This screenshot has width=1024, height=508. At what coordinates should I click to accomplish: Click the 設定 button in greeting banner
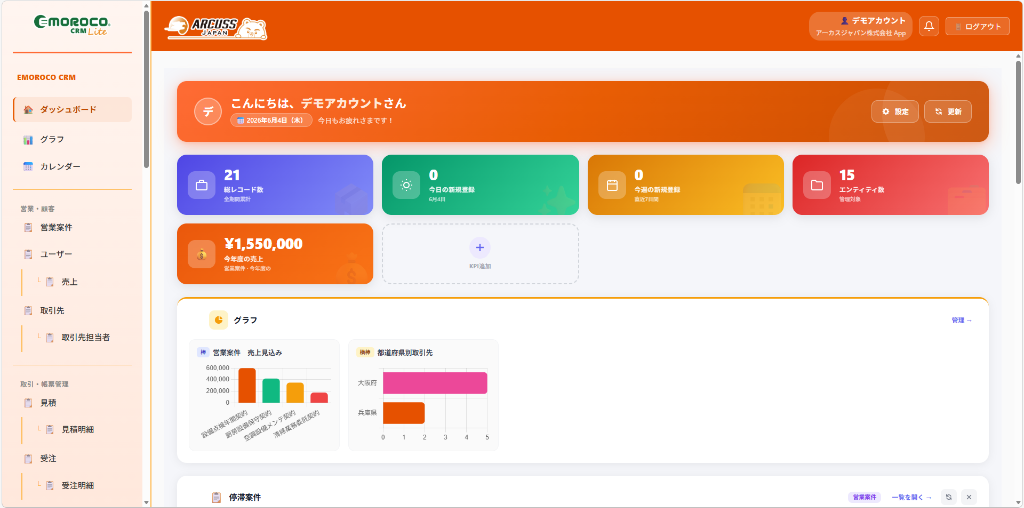click(x=895, y=112)
